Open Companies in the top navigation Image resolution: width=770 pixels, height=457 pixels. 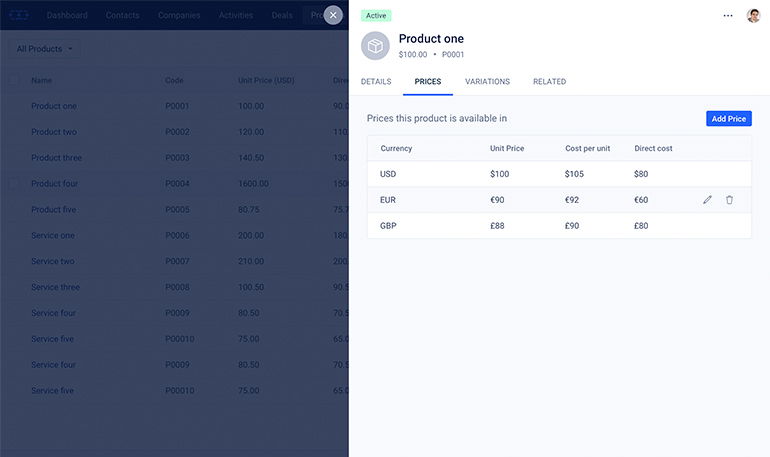pyautogui.click(x=179, y=15)
